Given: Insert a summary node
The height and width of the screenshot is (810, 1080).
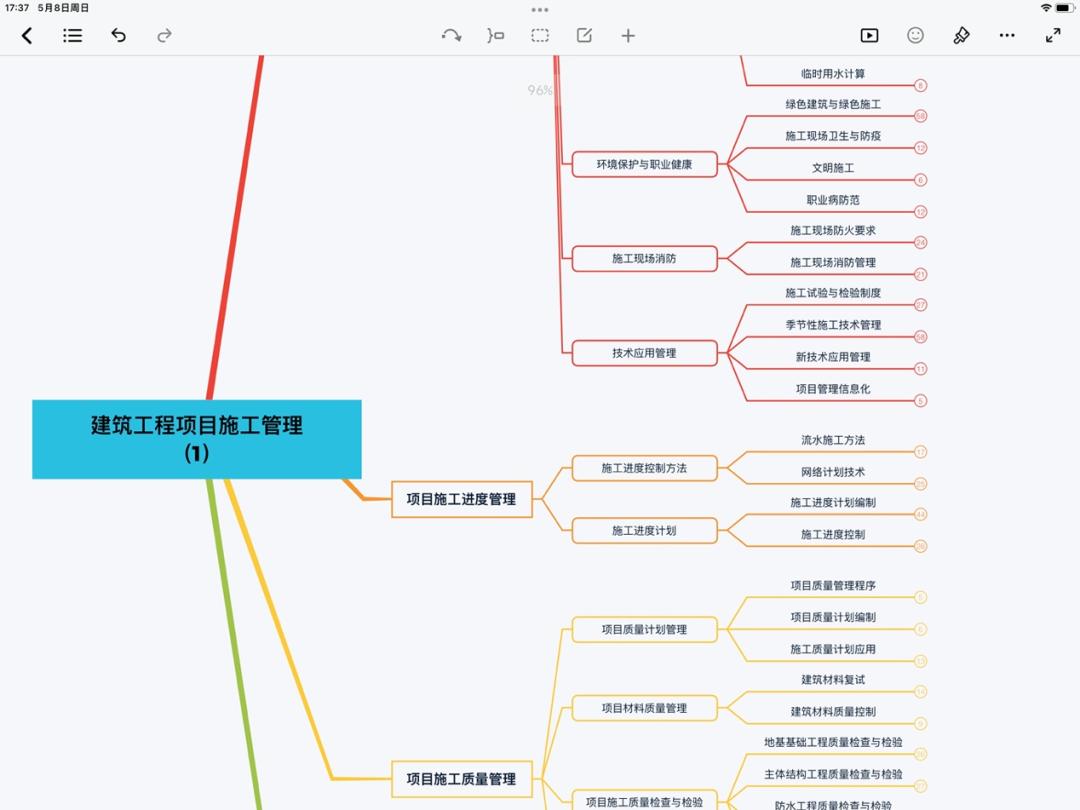Looking at the screenshot, I should point(494,35).
